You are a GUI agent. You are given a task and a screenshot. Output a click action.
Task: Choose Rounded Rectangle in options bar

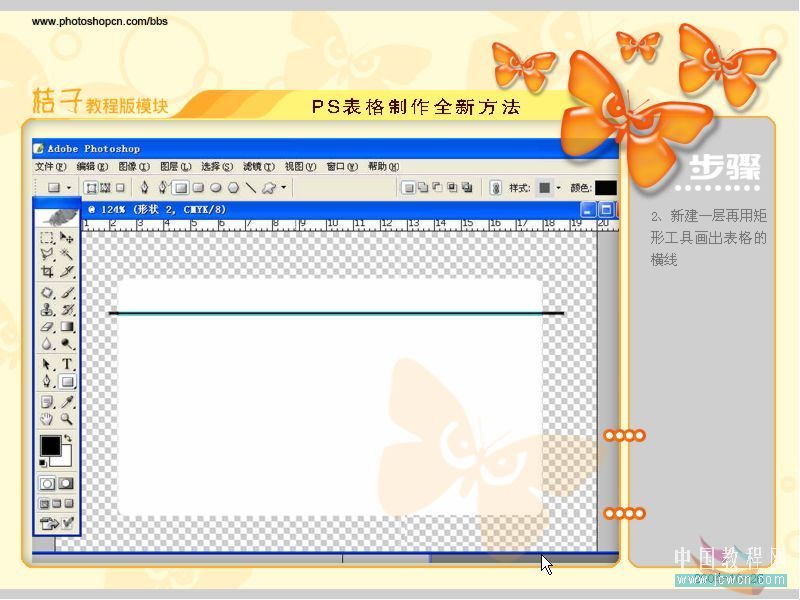(x=198, y=188)
